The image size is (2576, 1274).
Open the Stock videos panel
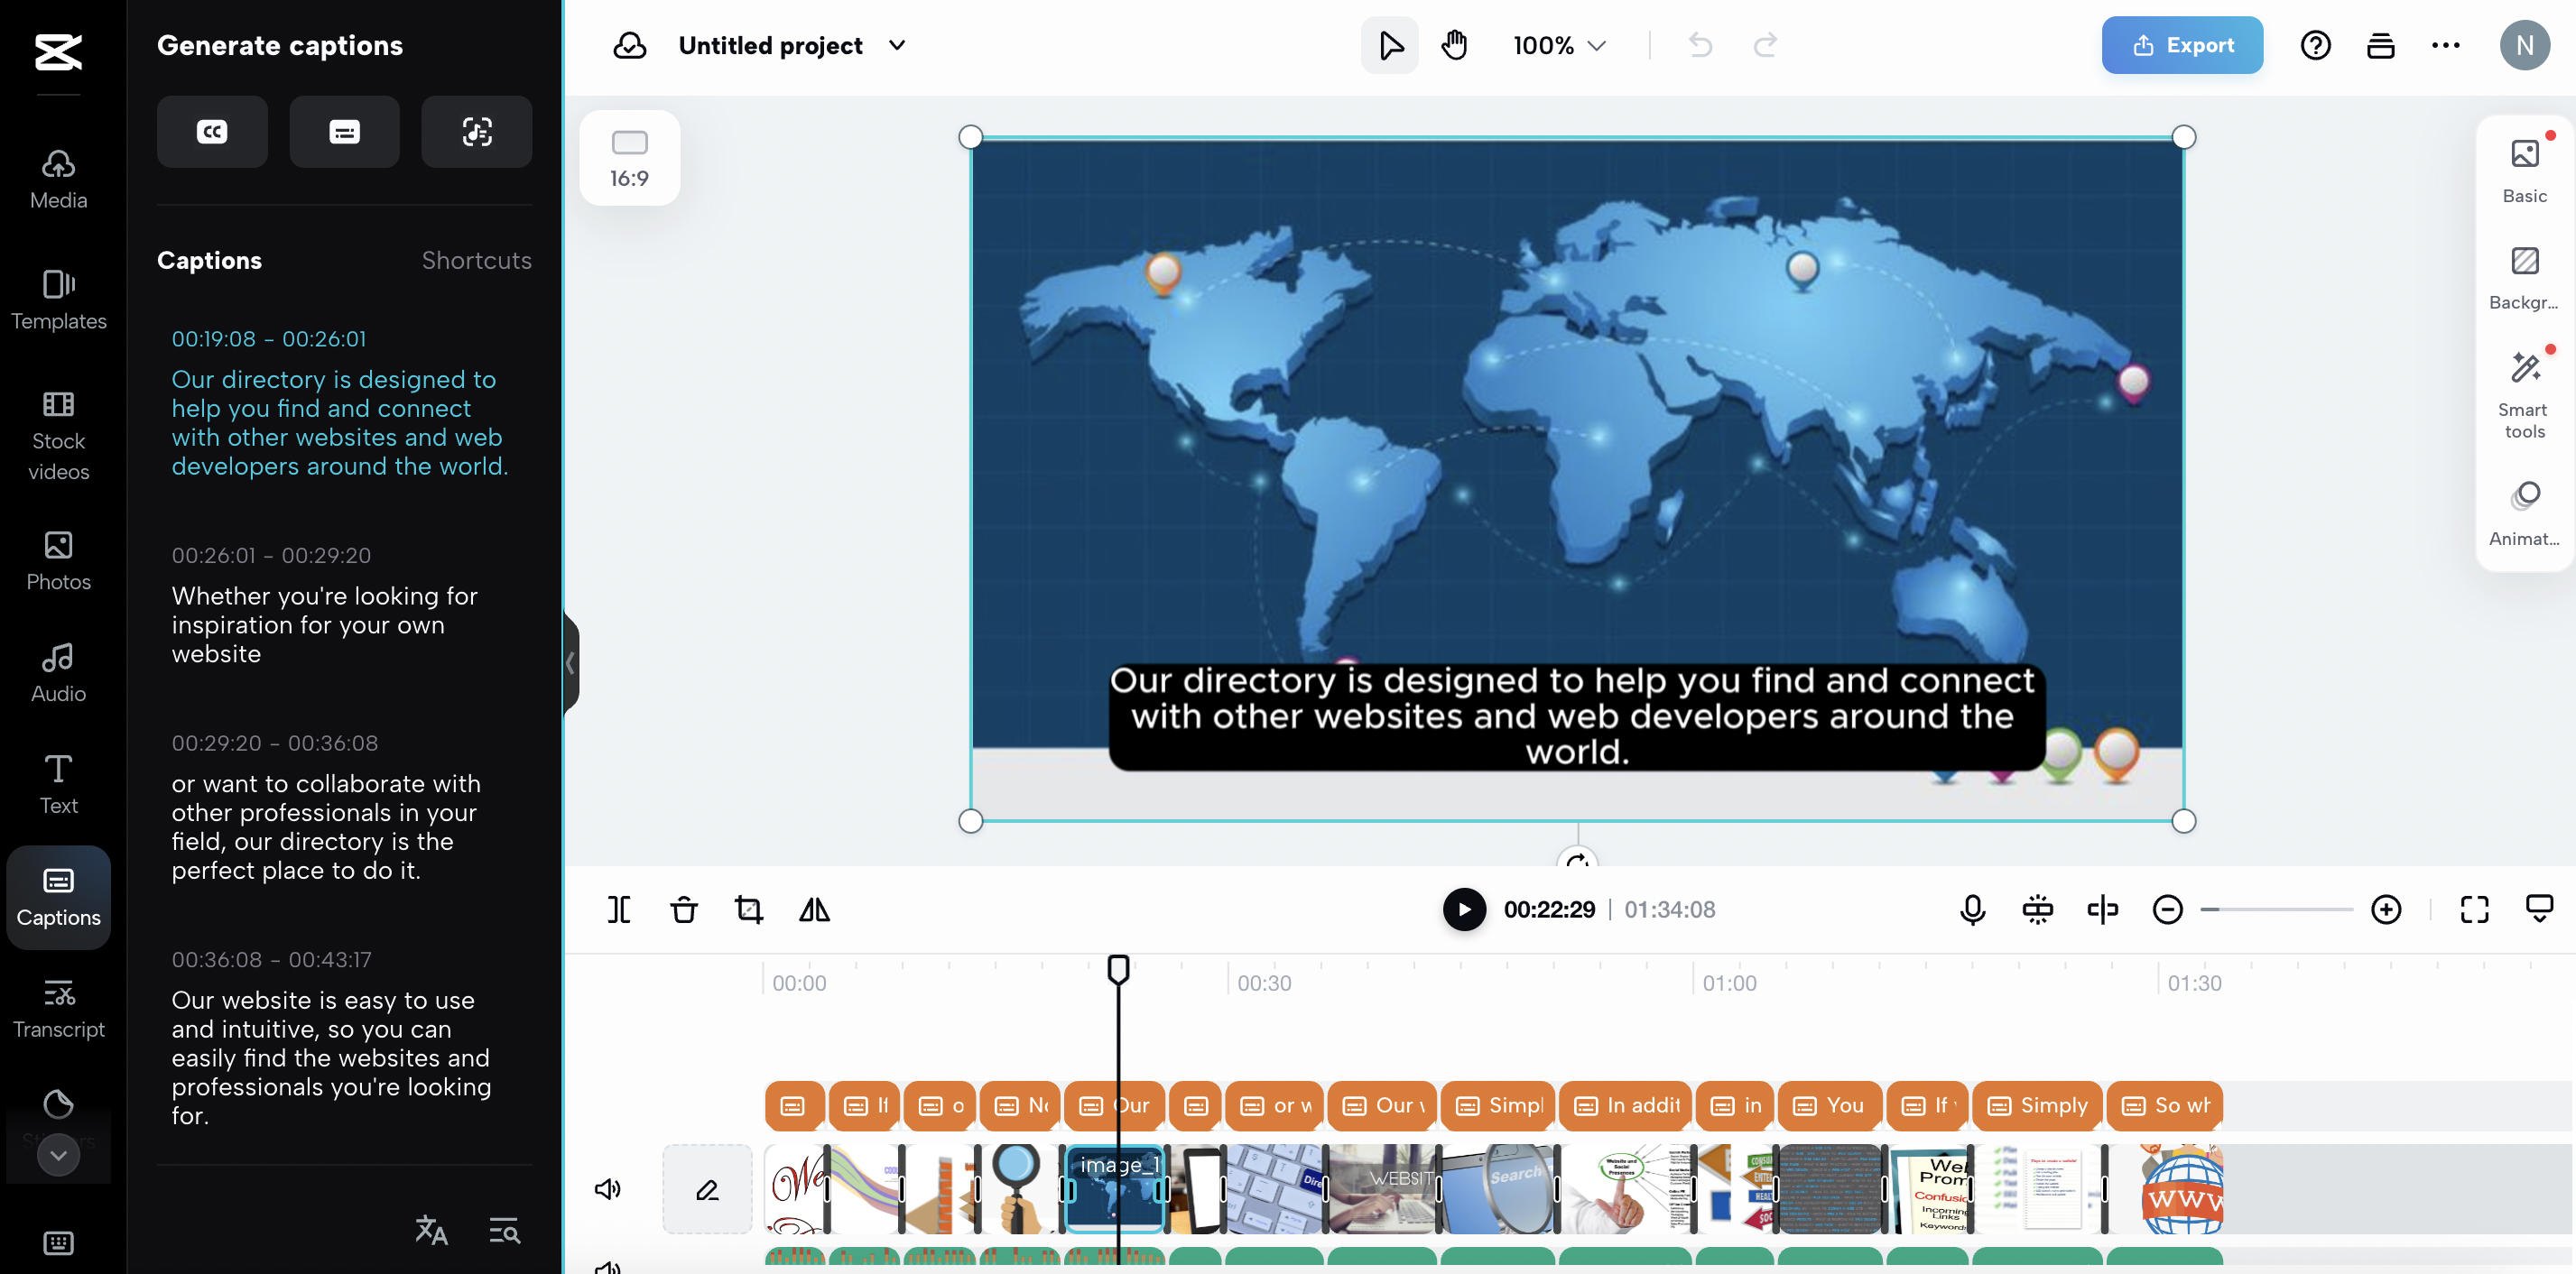point(57,437)
